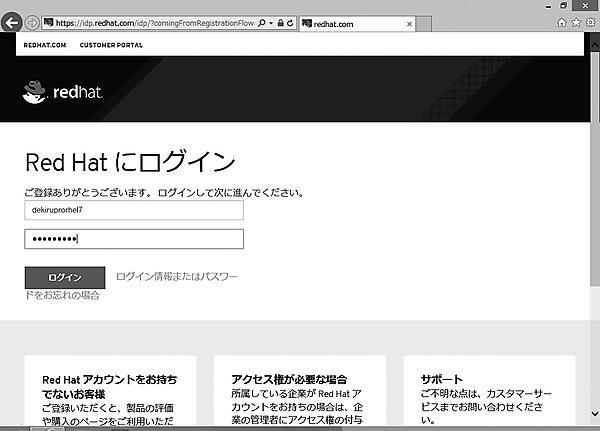Screen dimensions: 600x431
Task: Click the username field with dekiruprorhel7
Action: click(x=134, y=210)
